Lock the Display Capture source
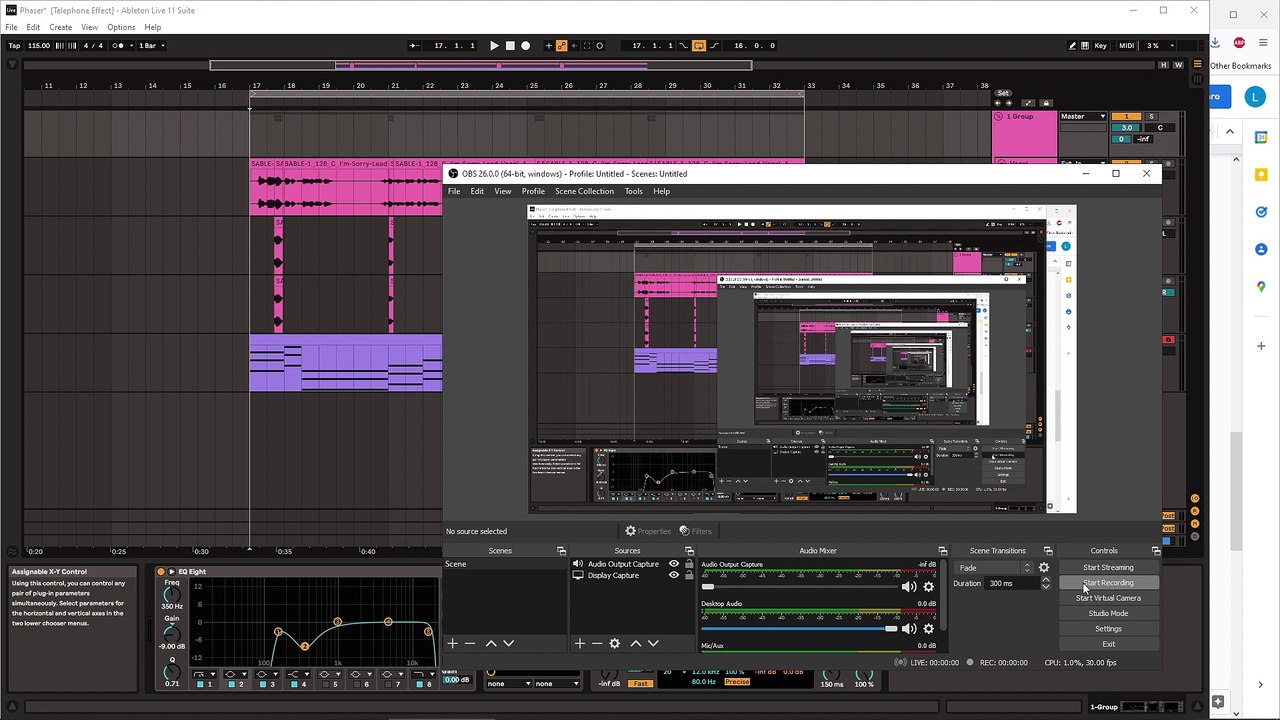Image resolution: width=1280 pixels, height=720 pixels. click(x=689, y=576)
